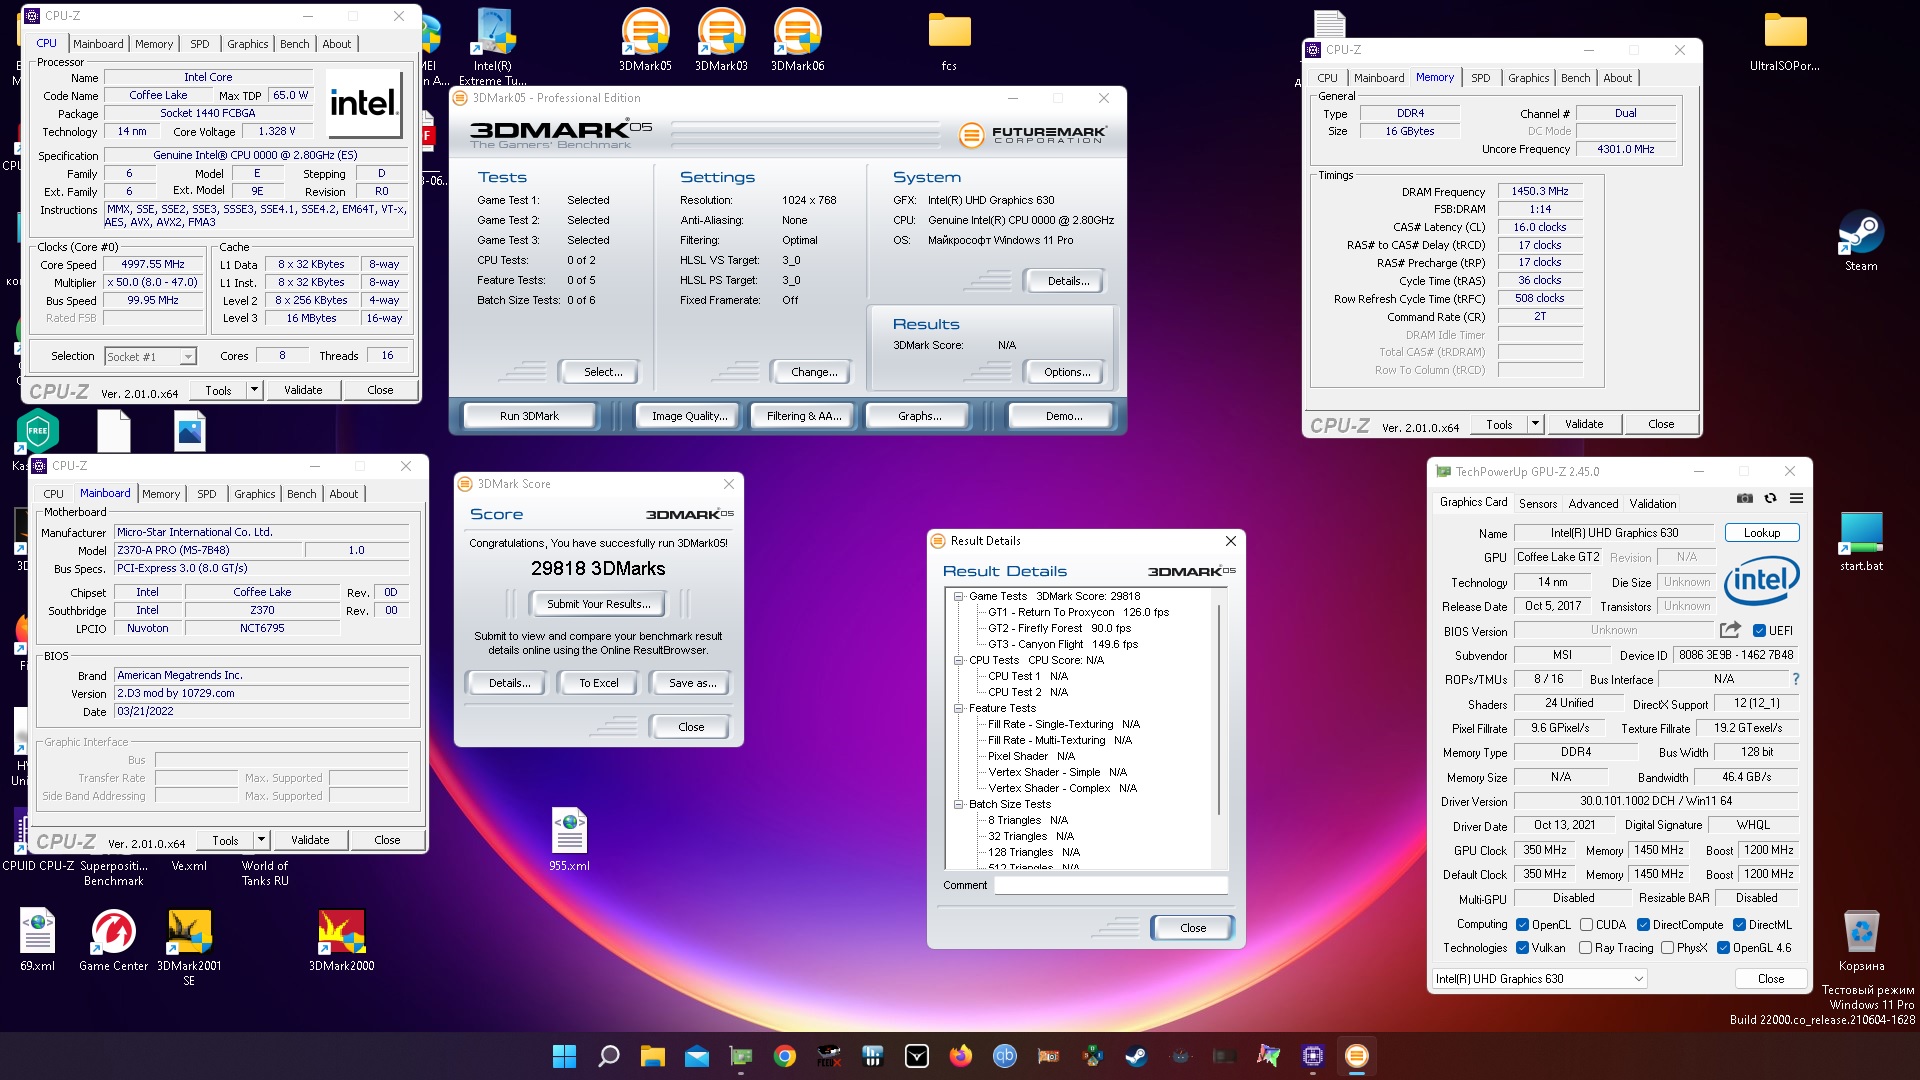Open the CPU-Z chip icon on the taskbar
Viewport: 1920px width, 1080px height.
point(1313,1056)
